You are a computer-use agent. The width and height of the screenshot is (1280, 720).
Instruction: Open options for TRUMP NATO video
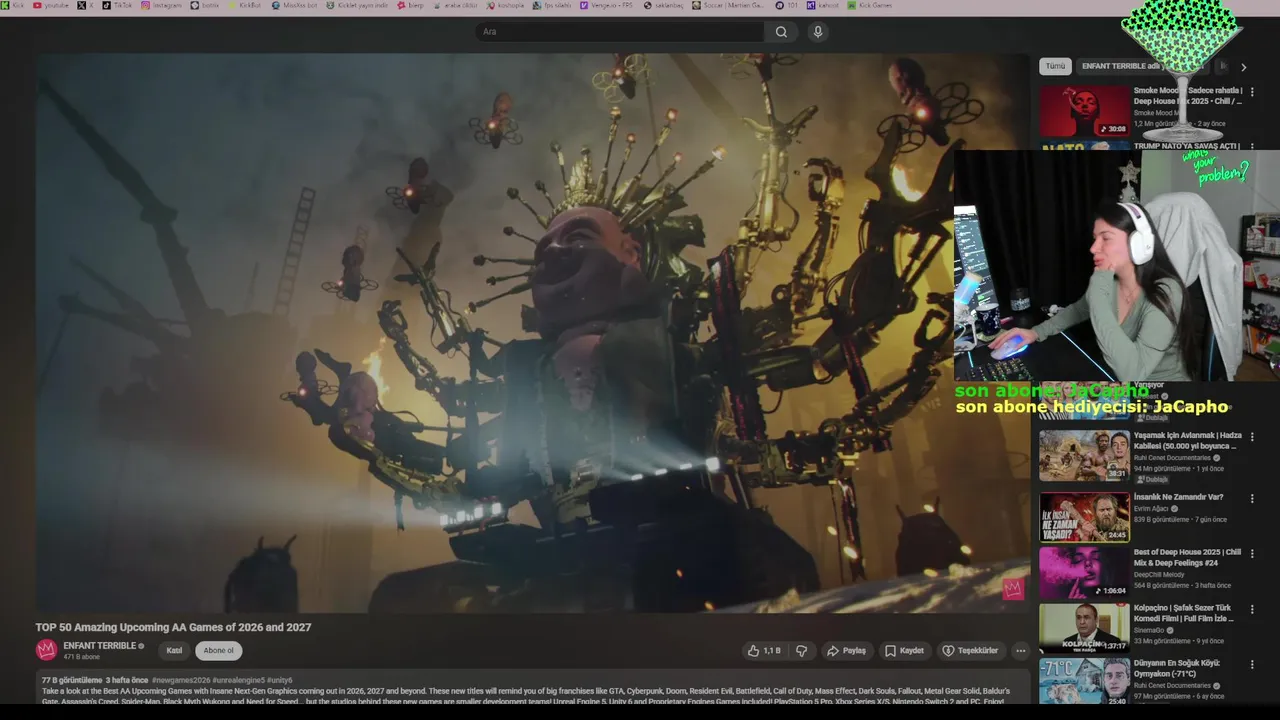click(x=1252, y=147)
